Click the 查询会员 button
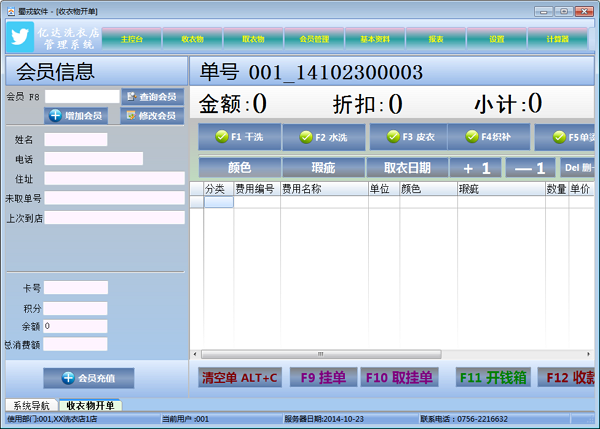The height and width of the screenshot is (429, 600). pyautogui.click(x=153, y=97)
